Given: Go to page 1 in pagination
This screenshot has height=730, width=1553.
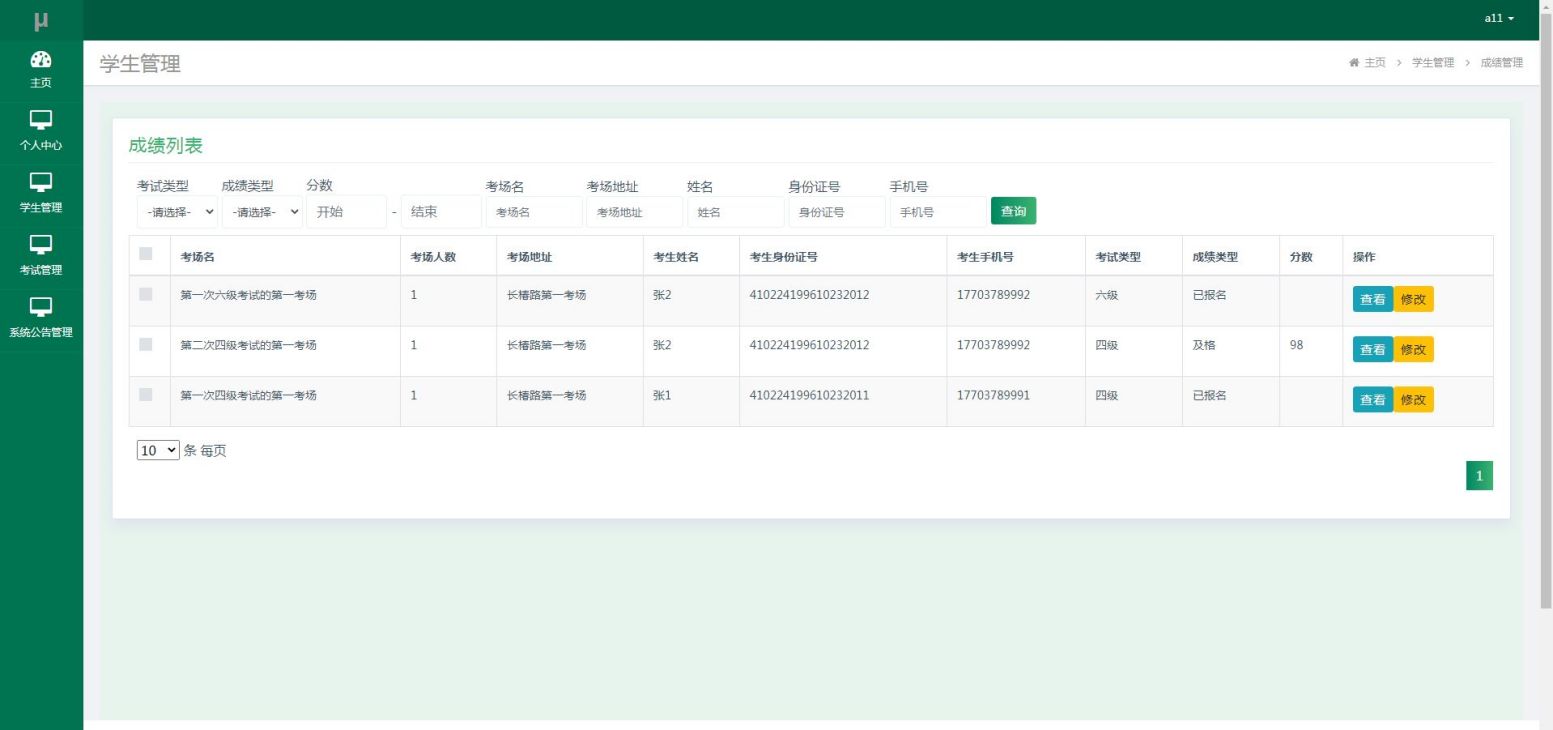Looking at the screenshot, I should pos(1479,476).
